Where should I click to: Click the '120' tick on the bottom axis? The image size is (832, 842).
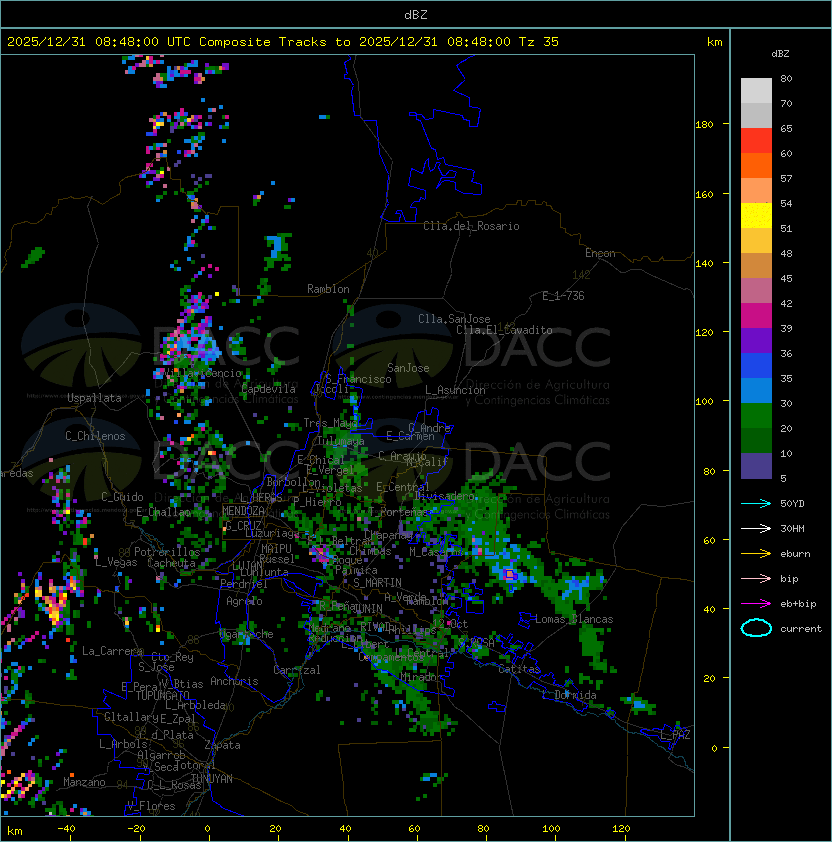(621, 829)
